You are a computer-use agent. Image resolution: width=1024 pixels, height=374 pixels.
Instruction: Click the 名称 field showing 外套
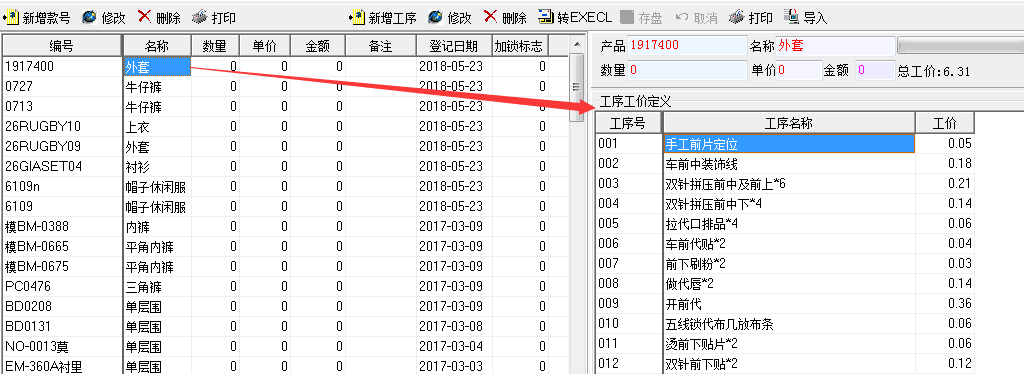(836, 46)
